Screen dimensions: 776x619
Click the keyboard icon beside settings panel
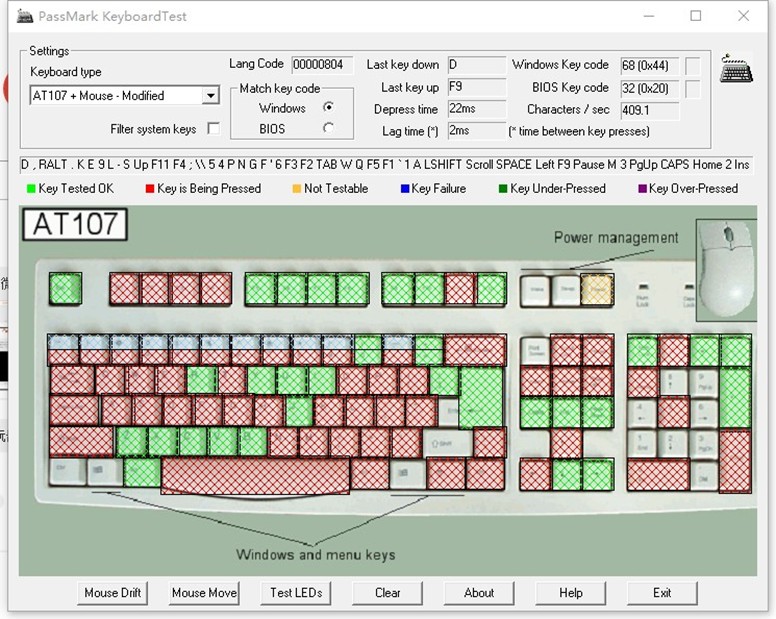(737, 69)
